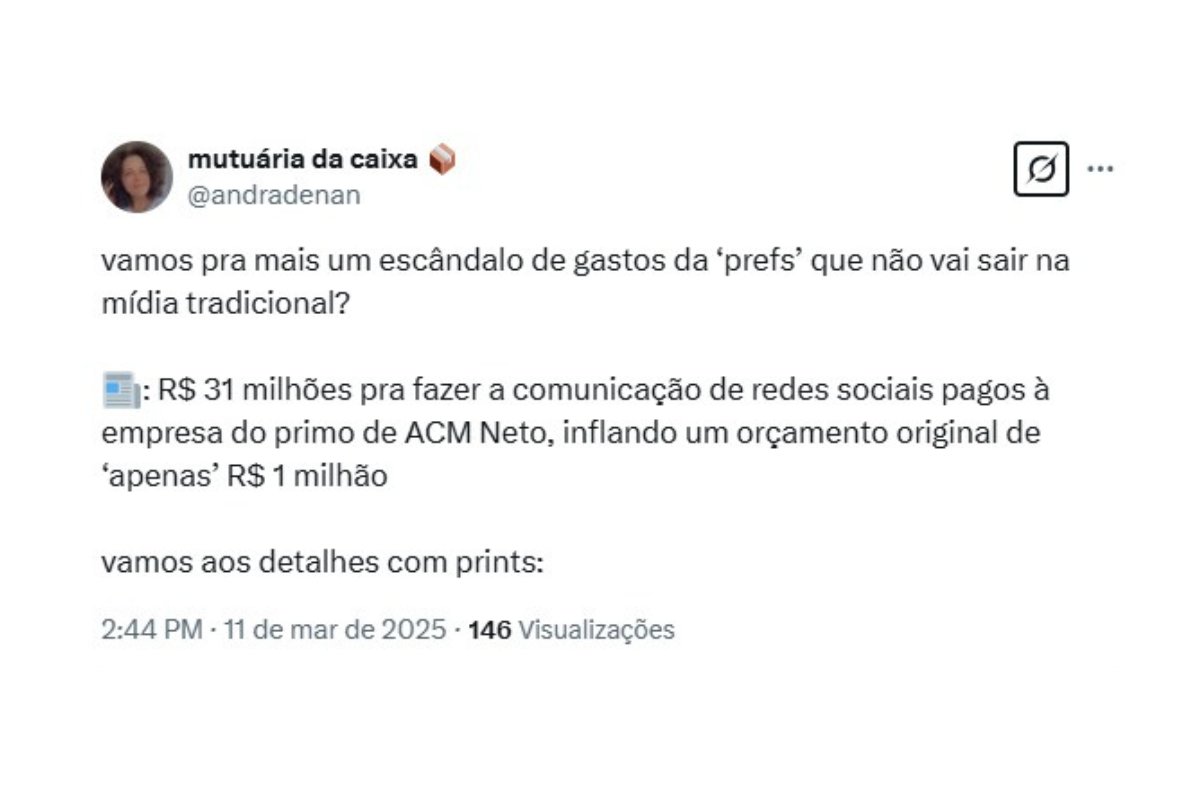The image size is (1200, 800).
Task: Click the 146 view count number
Action: 490,630
